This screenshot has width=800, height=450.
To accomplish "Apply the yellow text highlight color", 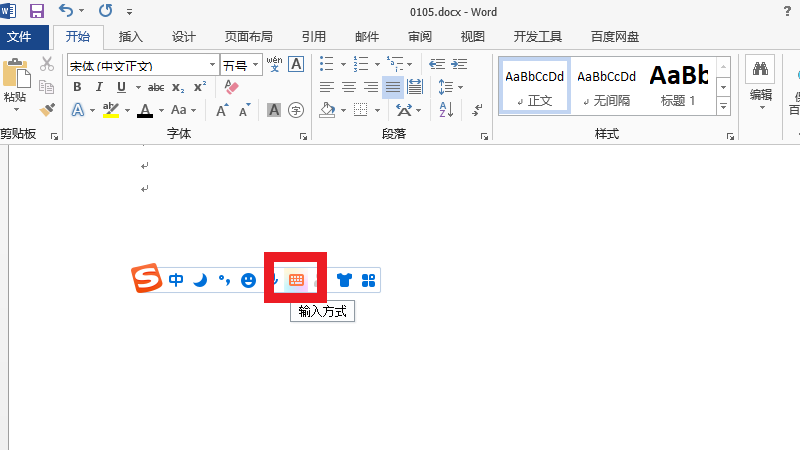I will click(x=111, y=110).
